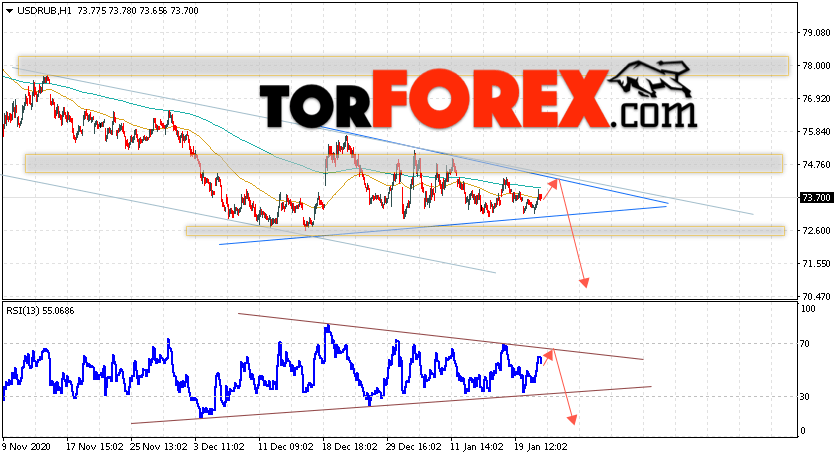Open the chart menu arrow beside USDRUB,H1

(9, 11)
